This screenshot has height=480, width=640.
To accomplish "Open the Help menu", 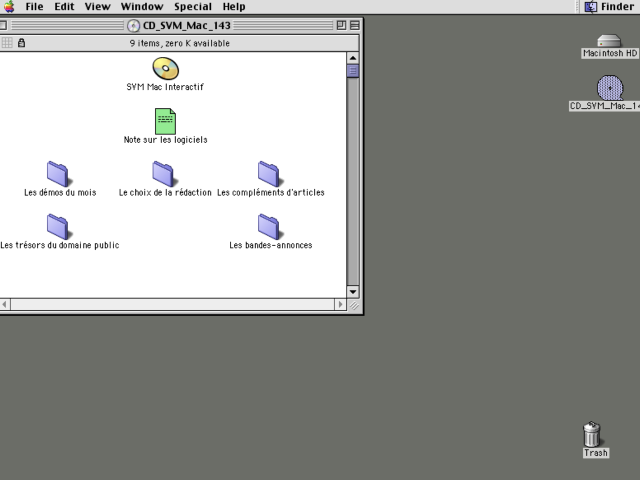I will tap(234, 7).
